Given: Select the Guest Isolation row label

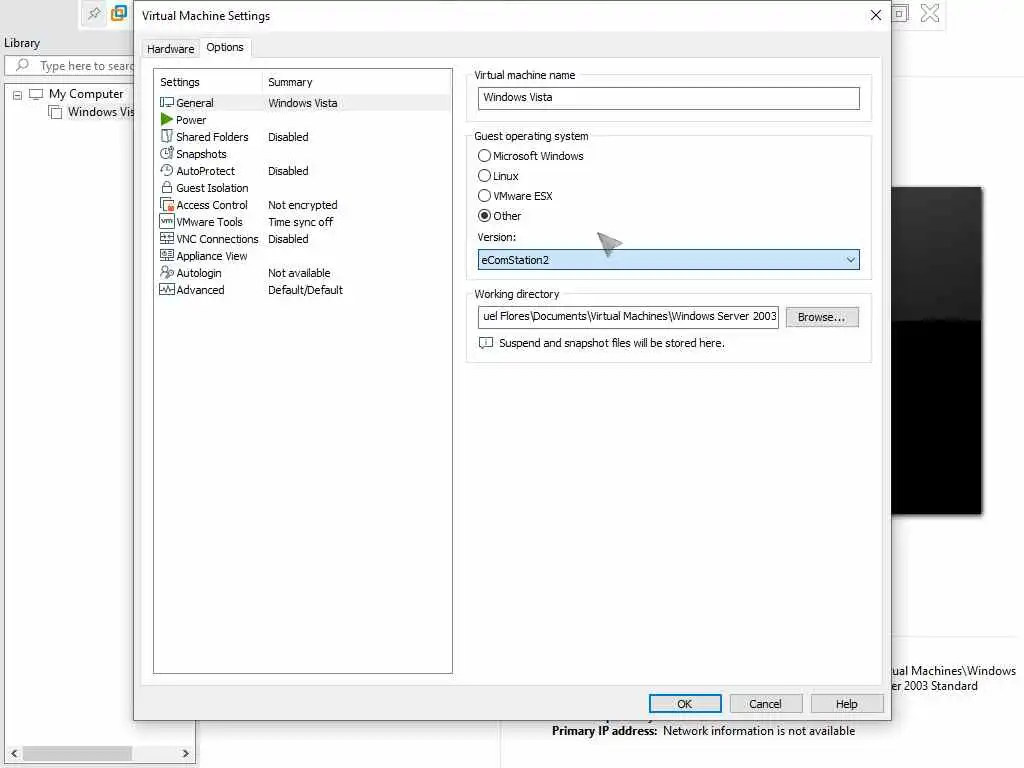Looking at the screenshot, I should [x=212, y=187].
